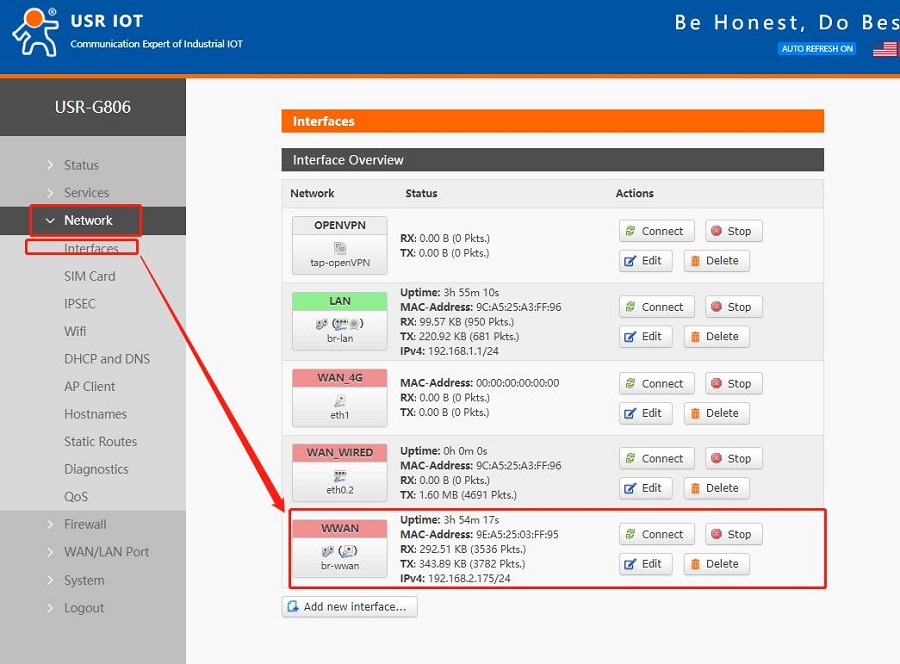
Task: Click the WAN_WIRED network name label
Action: pos(340,453)
